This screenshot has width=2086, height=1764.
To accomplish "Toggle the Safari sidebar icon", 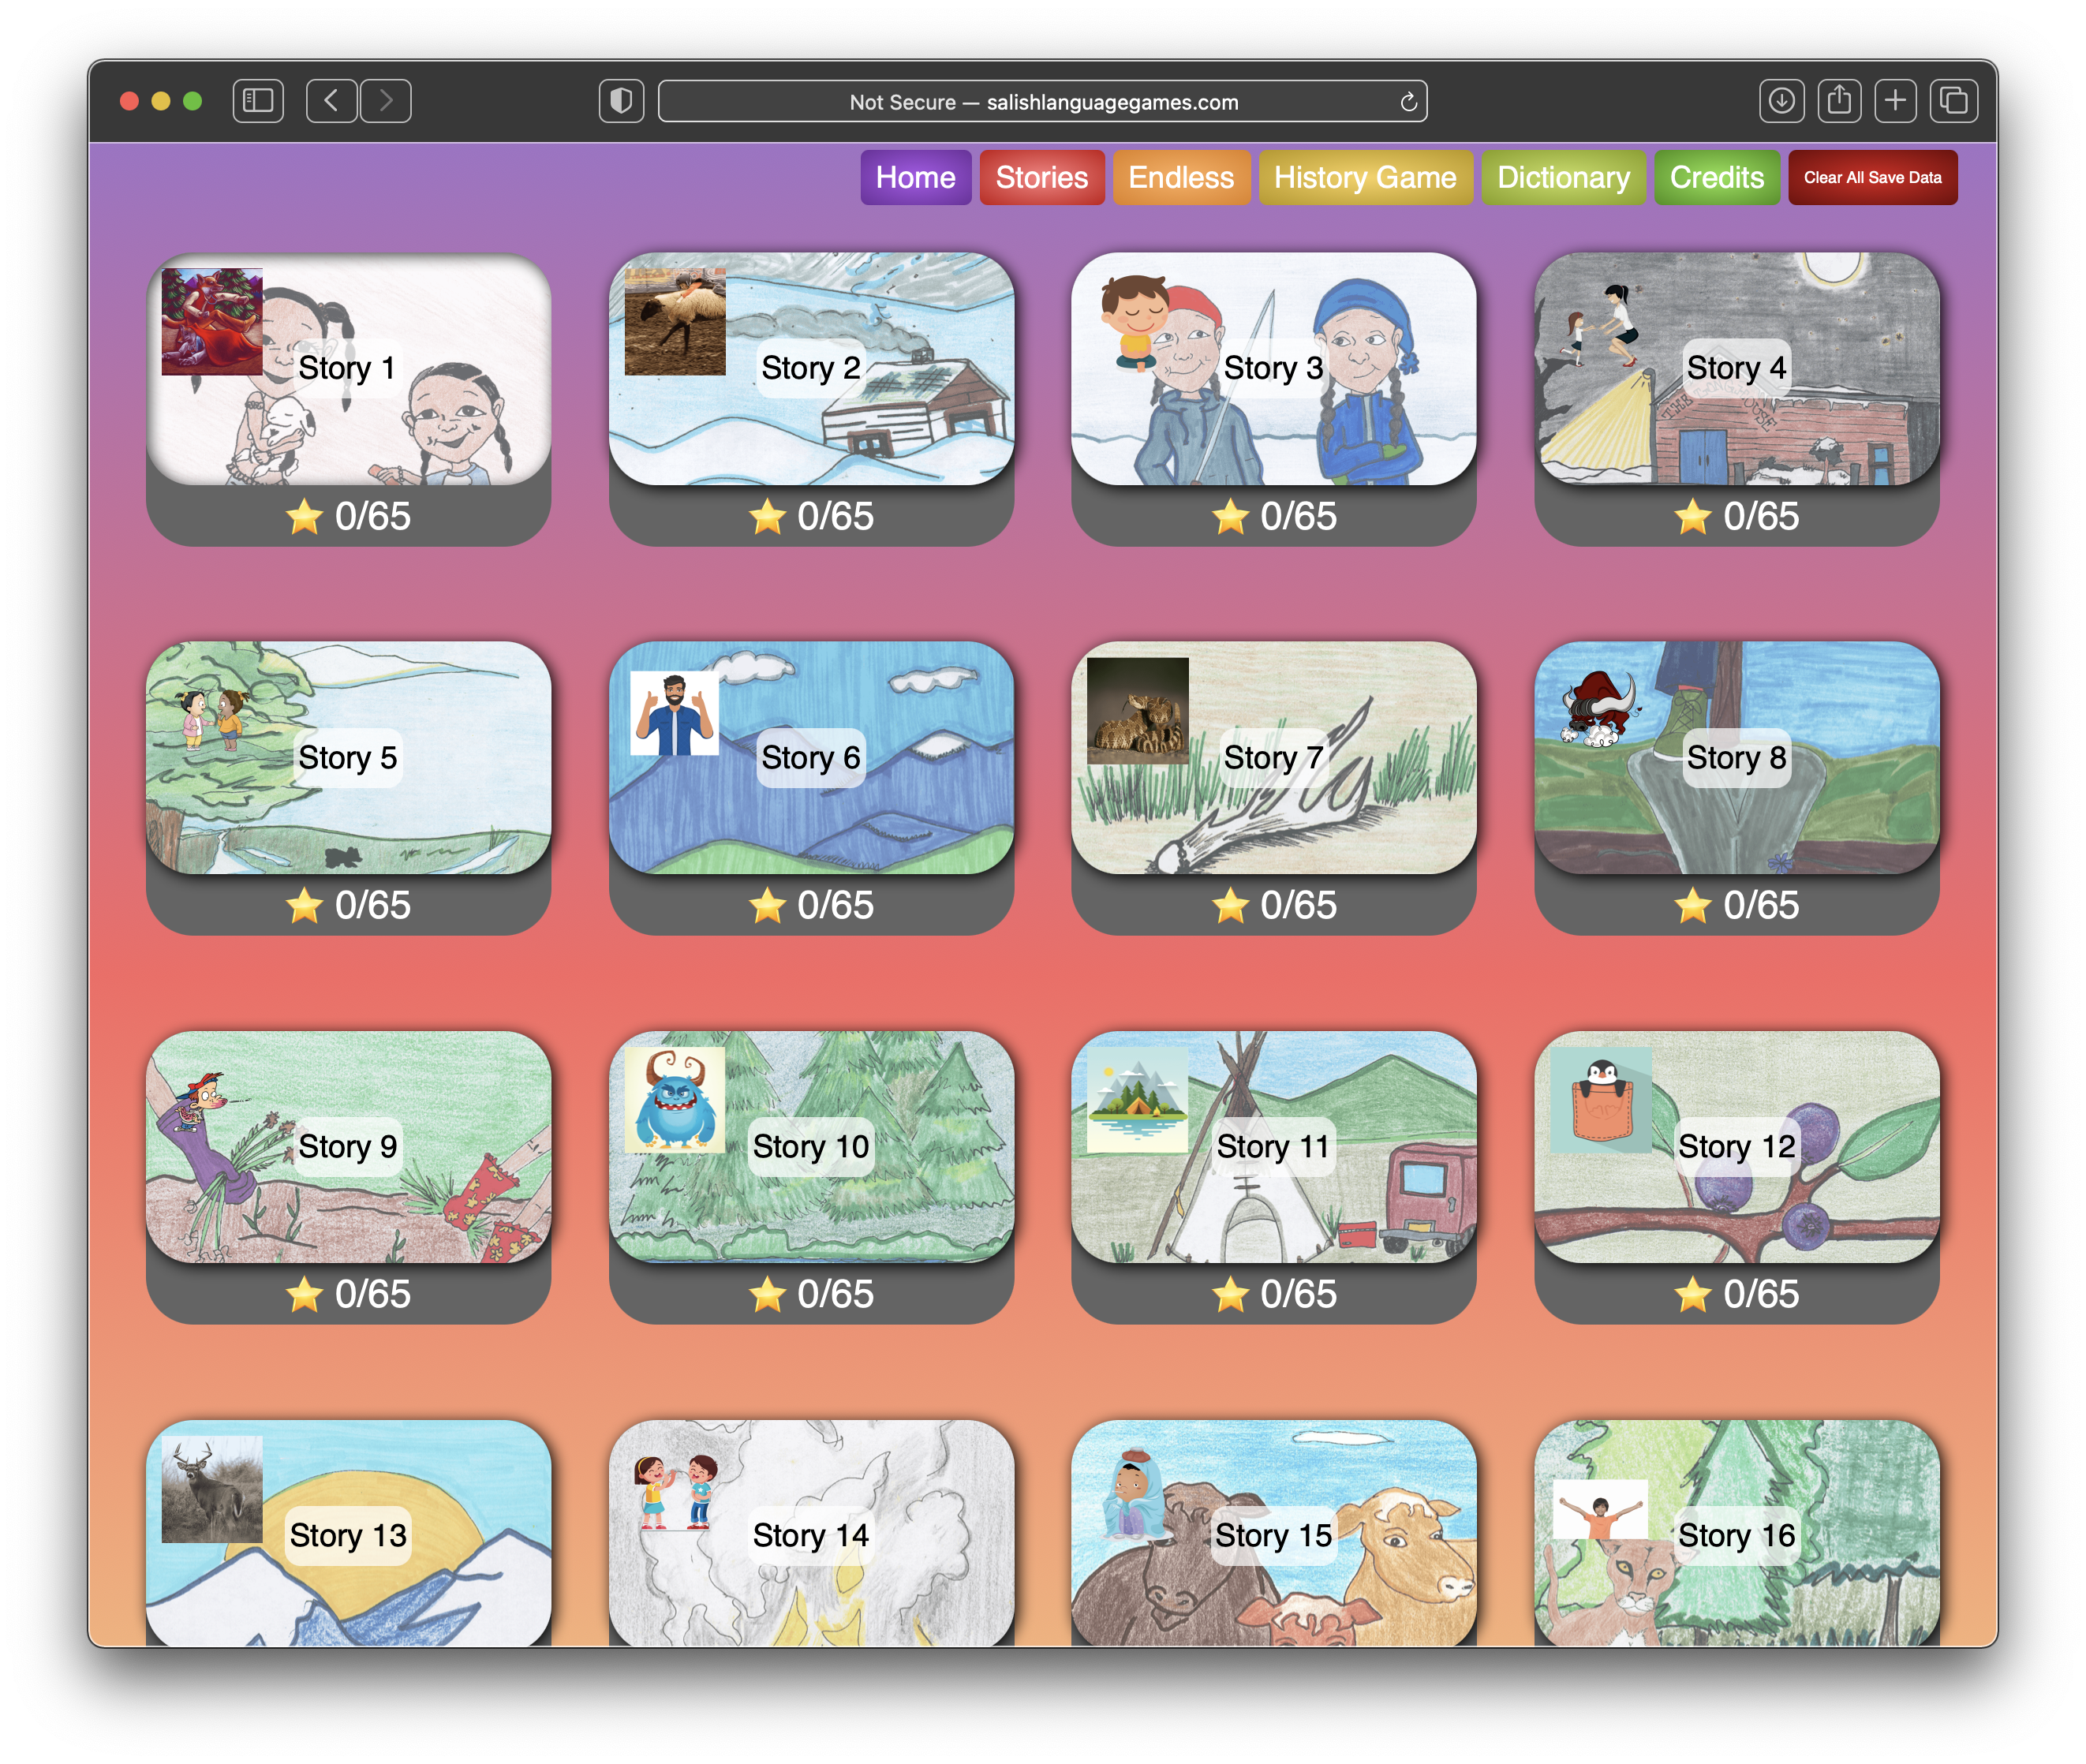I will 258,101.
